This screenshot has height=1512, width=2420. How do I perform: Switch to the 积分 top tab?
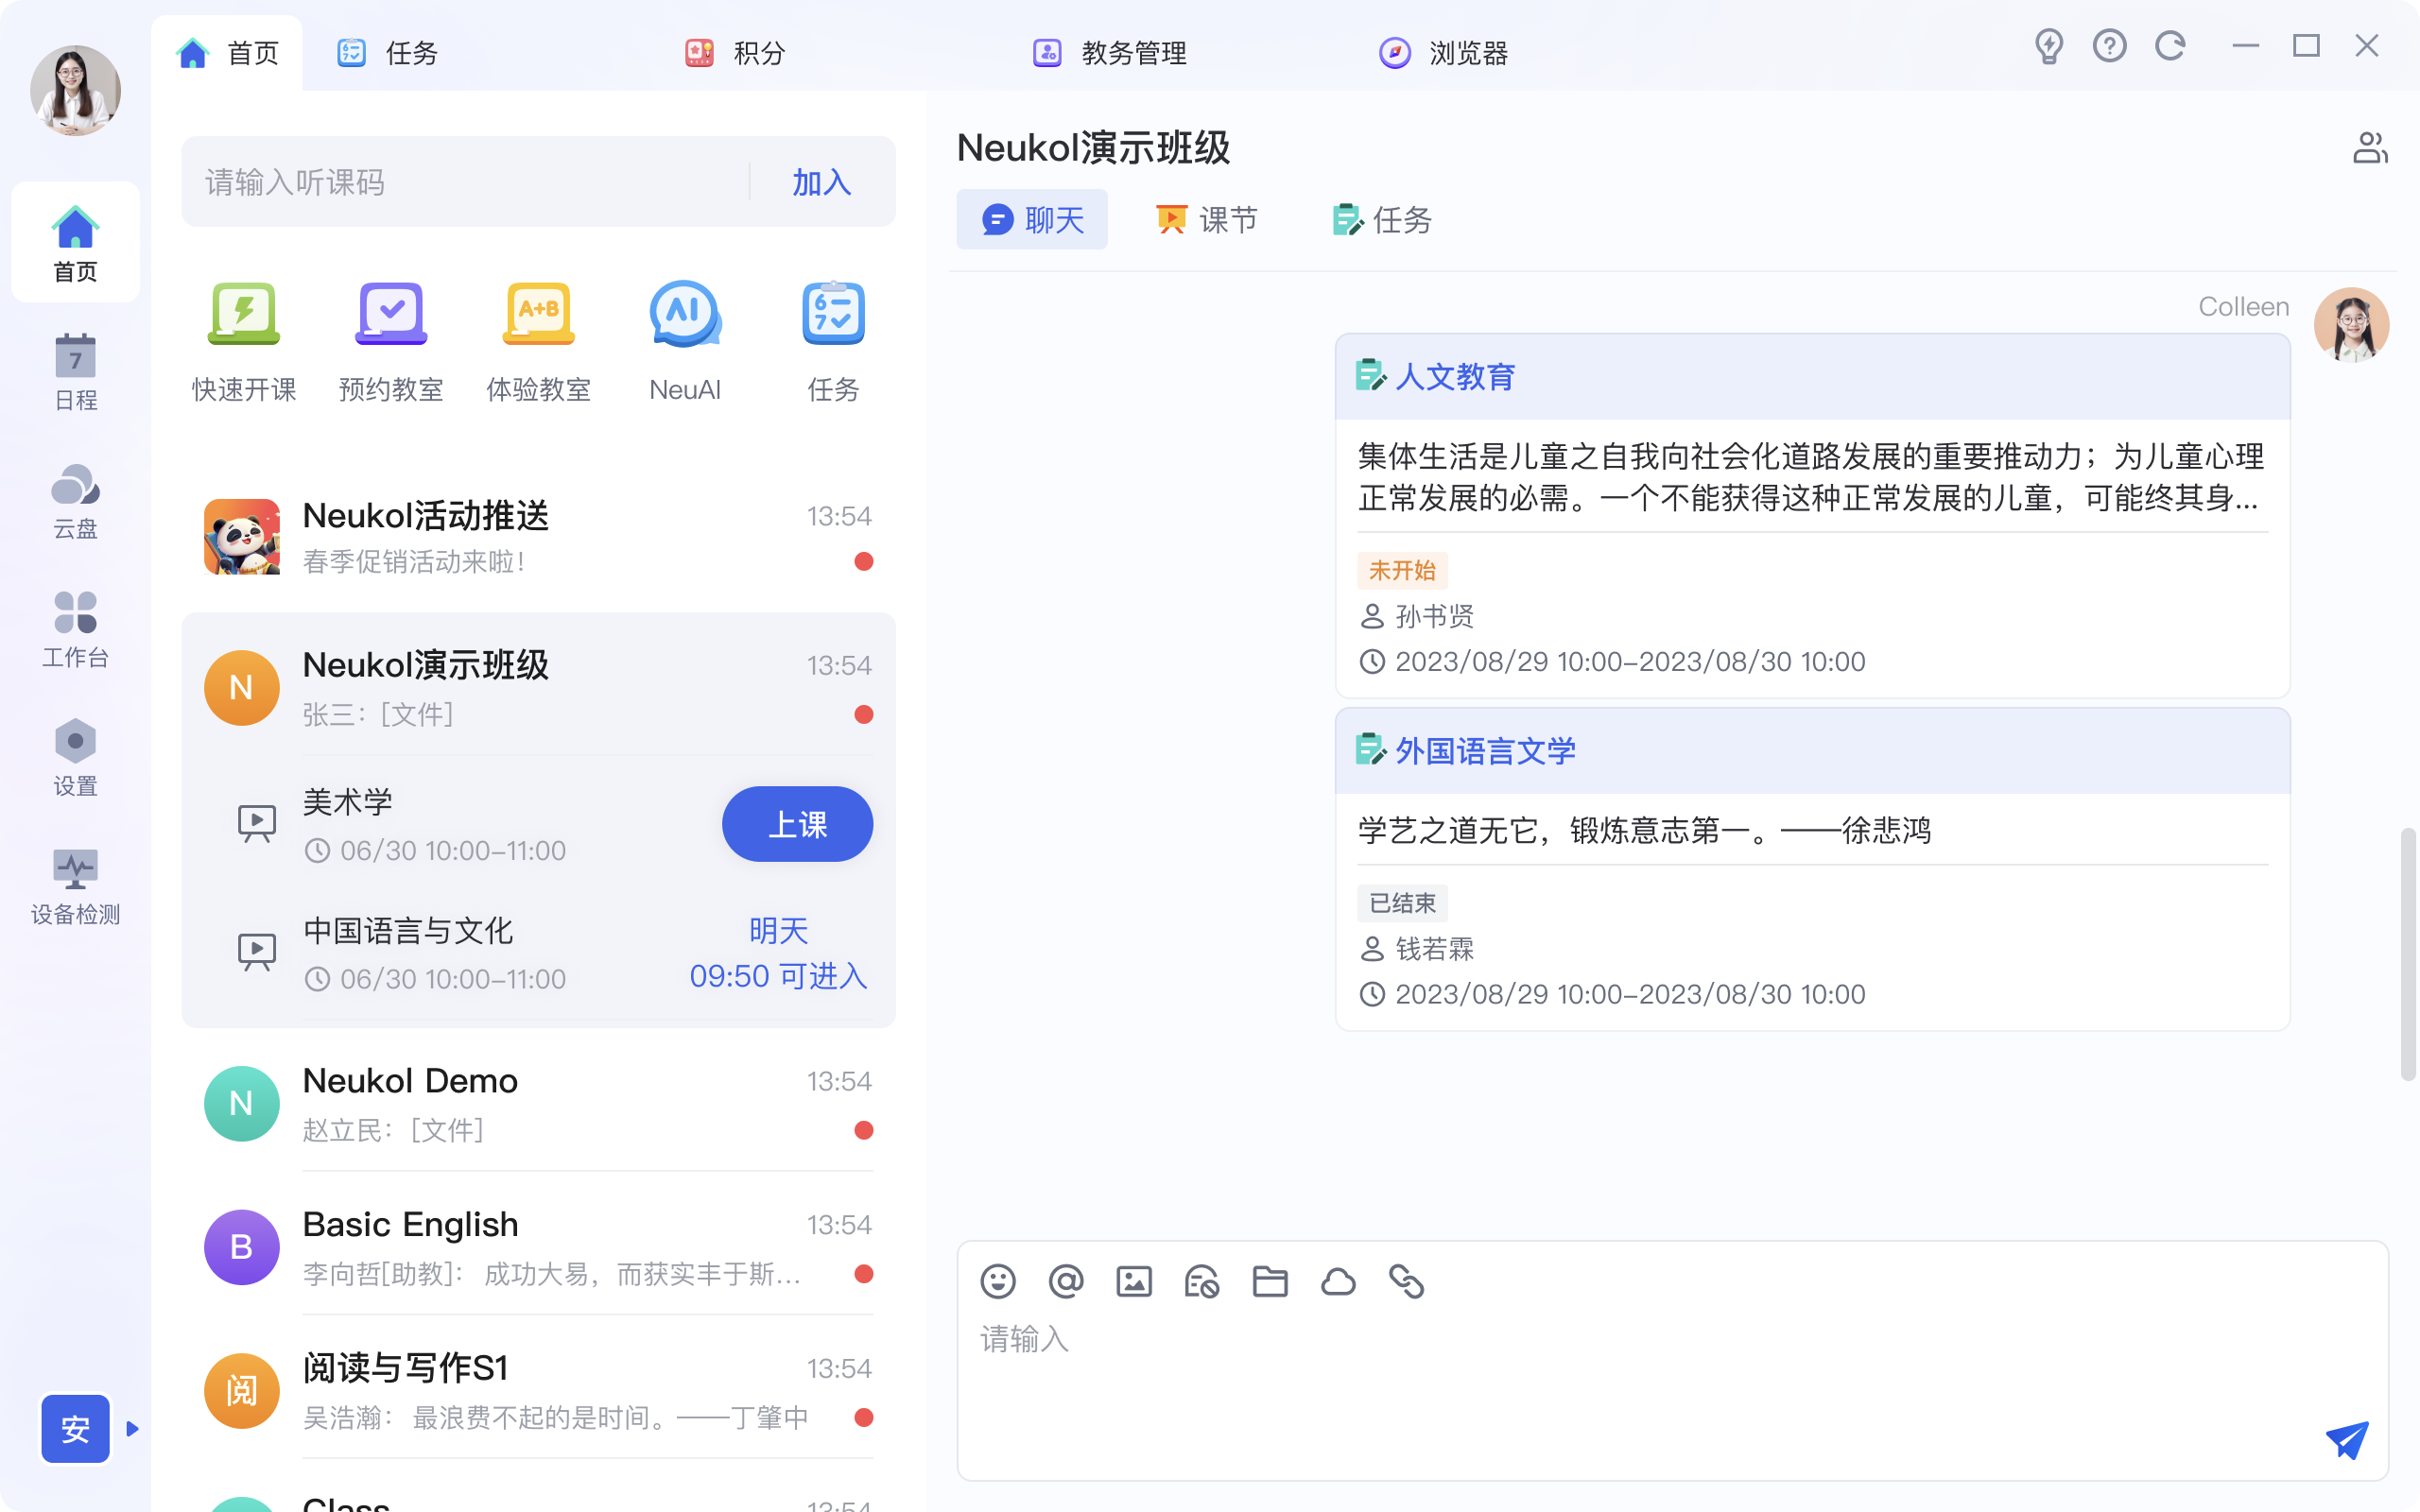(x=735, y=53)
